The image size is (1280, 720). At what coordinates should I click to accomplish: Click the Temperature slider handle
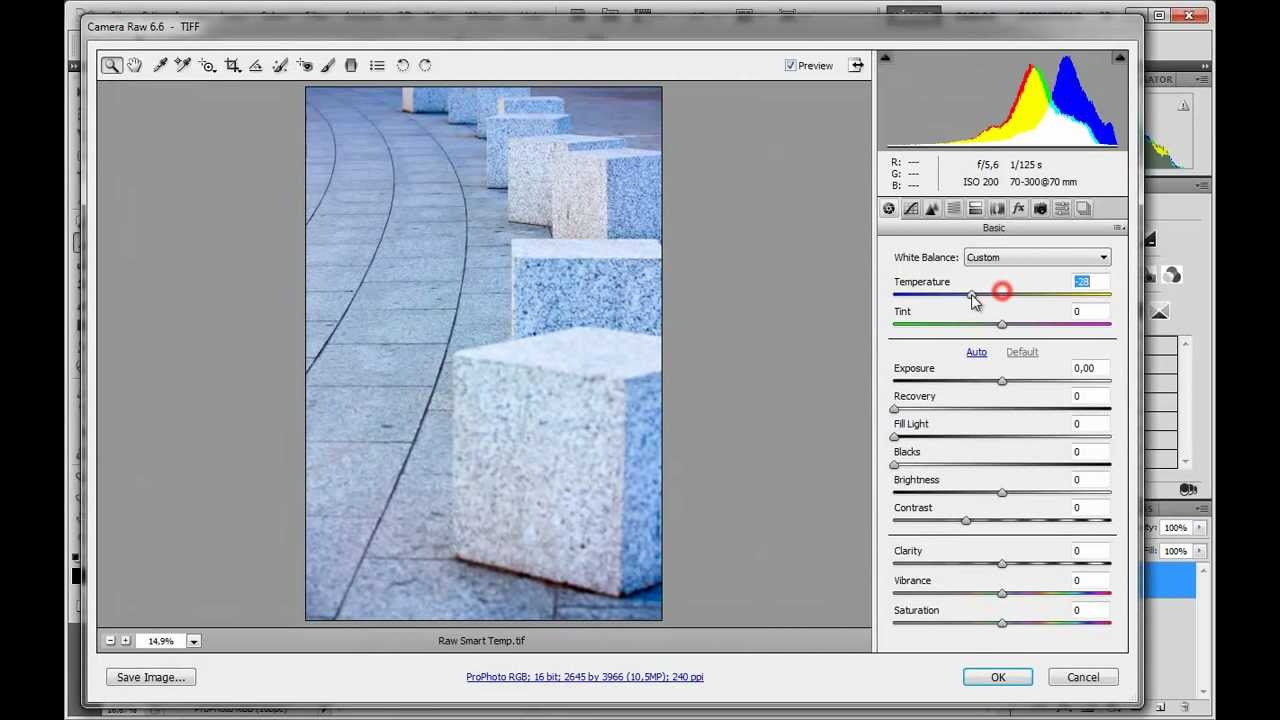point(972,296)
